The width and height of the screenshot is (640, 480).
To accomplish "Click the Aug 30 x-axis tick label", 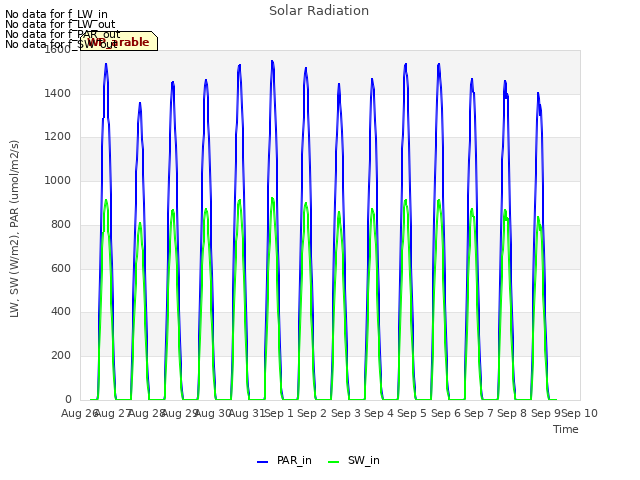I will pos(213,413).
